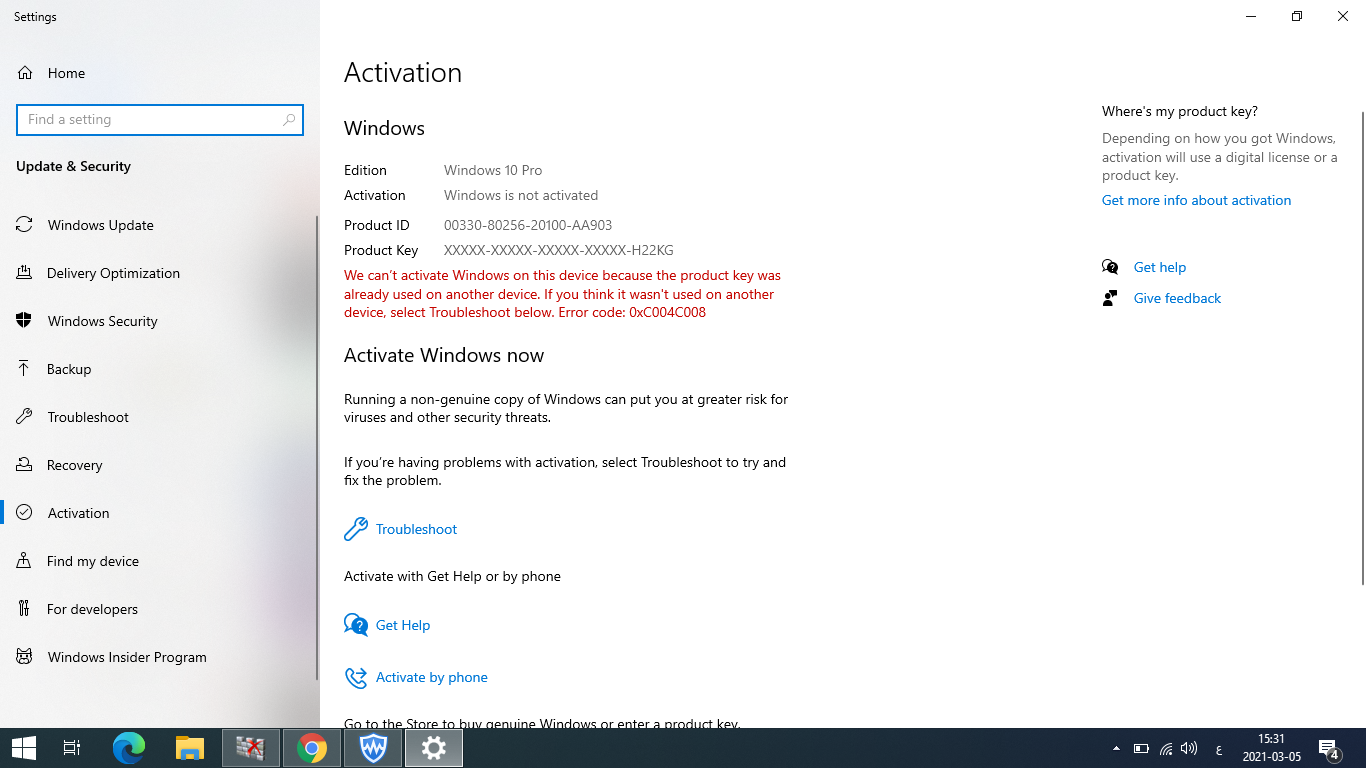Restore down the Settings window
Viewport: 1366px width, 768px height.
(x=1297, y=16)
